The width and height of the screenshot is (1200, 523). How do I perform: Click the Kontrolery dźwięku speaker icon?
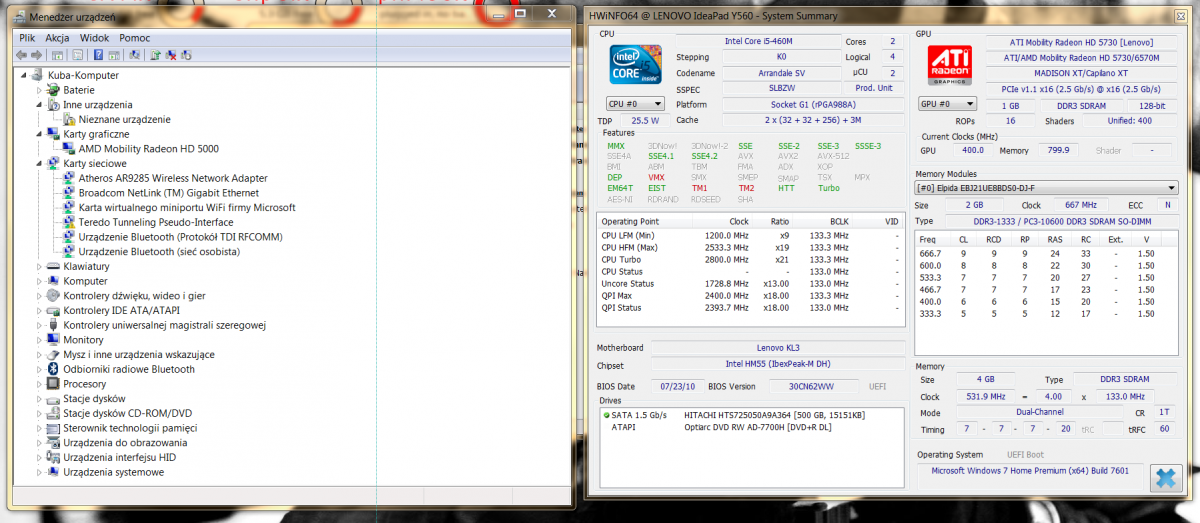(54, 296)
